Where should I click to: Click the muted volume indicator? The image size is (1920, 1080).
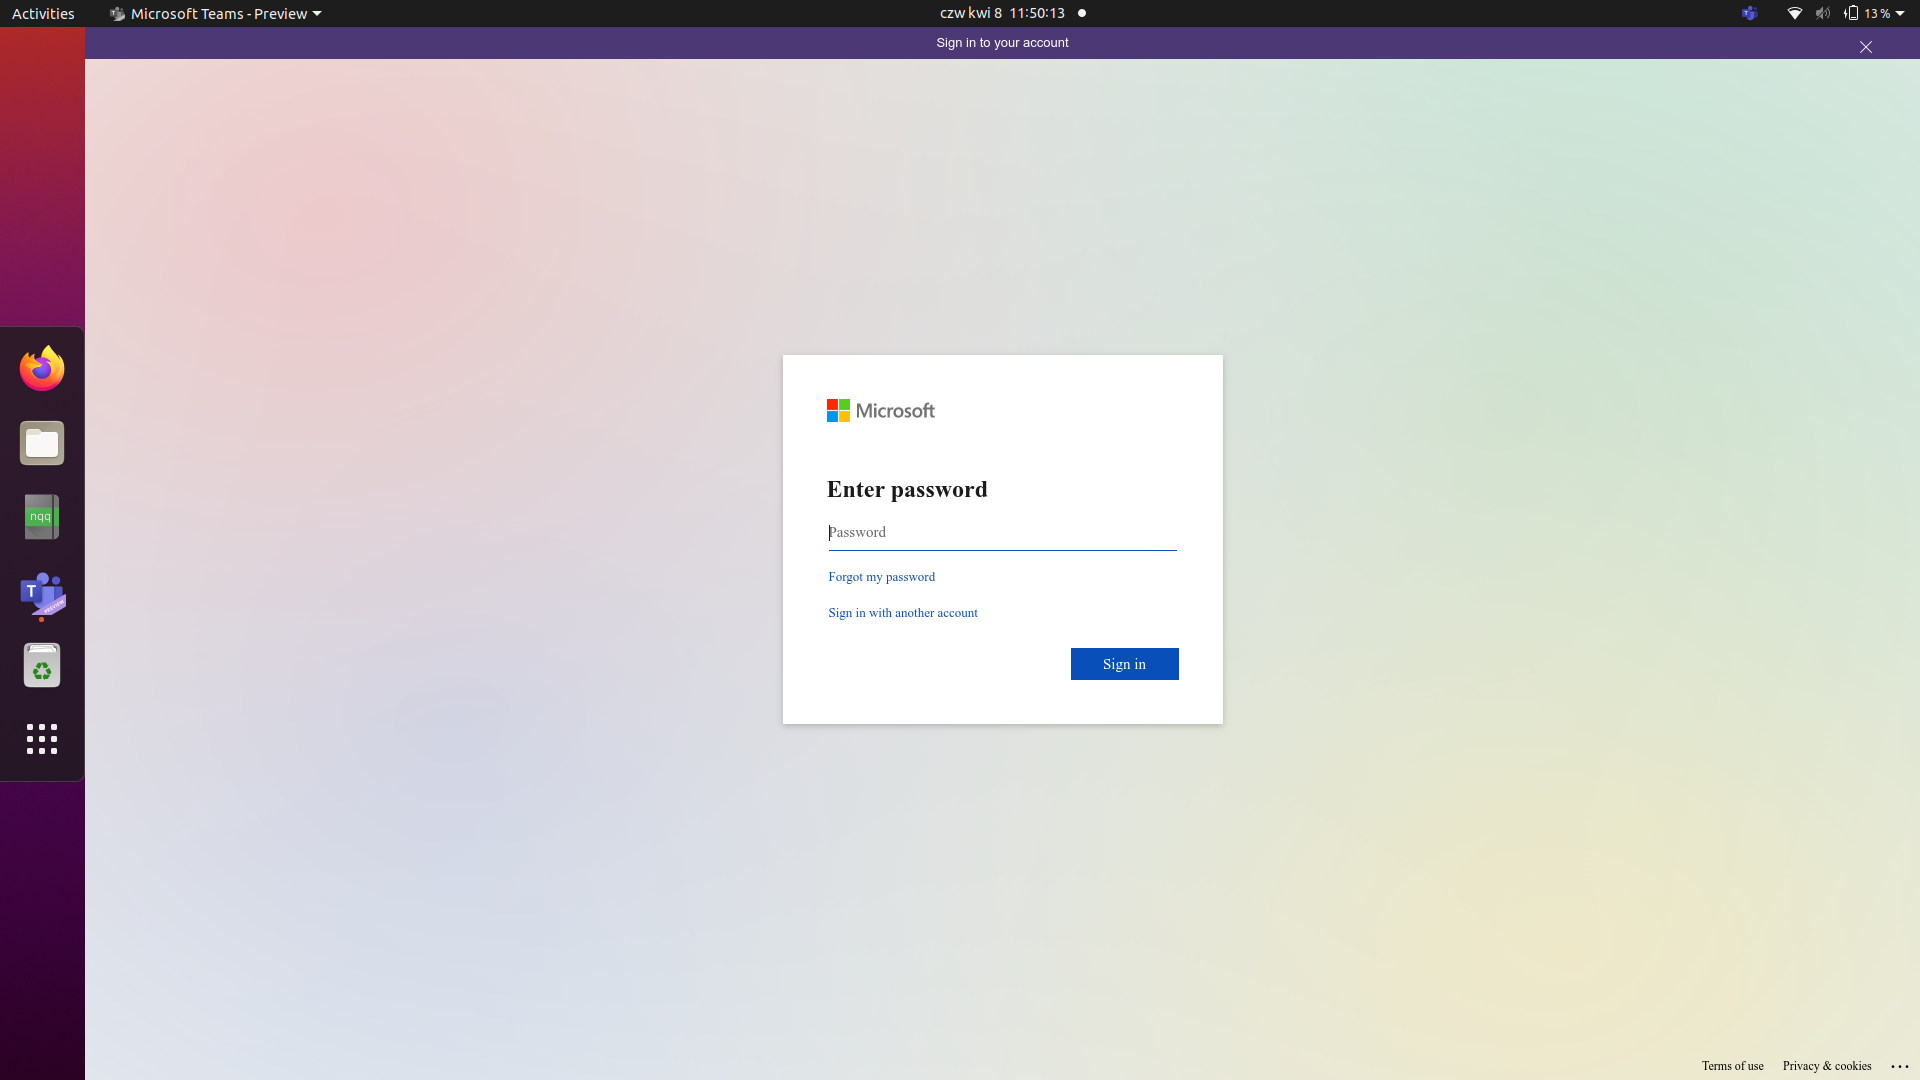click(1823, 13)
